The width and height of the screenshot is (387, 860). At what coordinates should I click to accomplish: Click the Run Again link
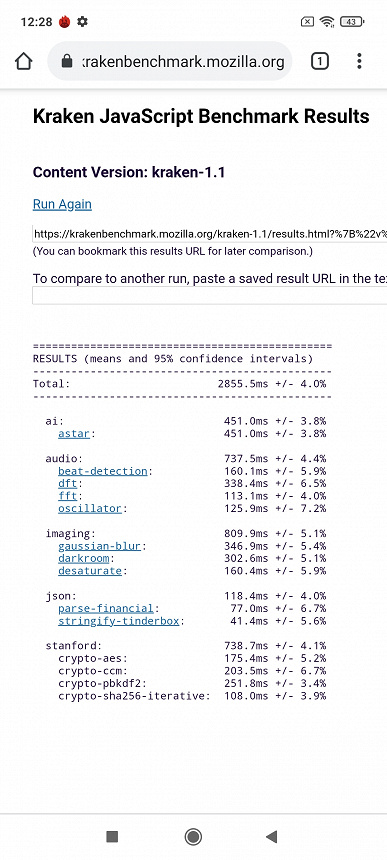(62, 204)
